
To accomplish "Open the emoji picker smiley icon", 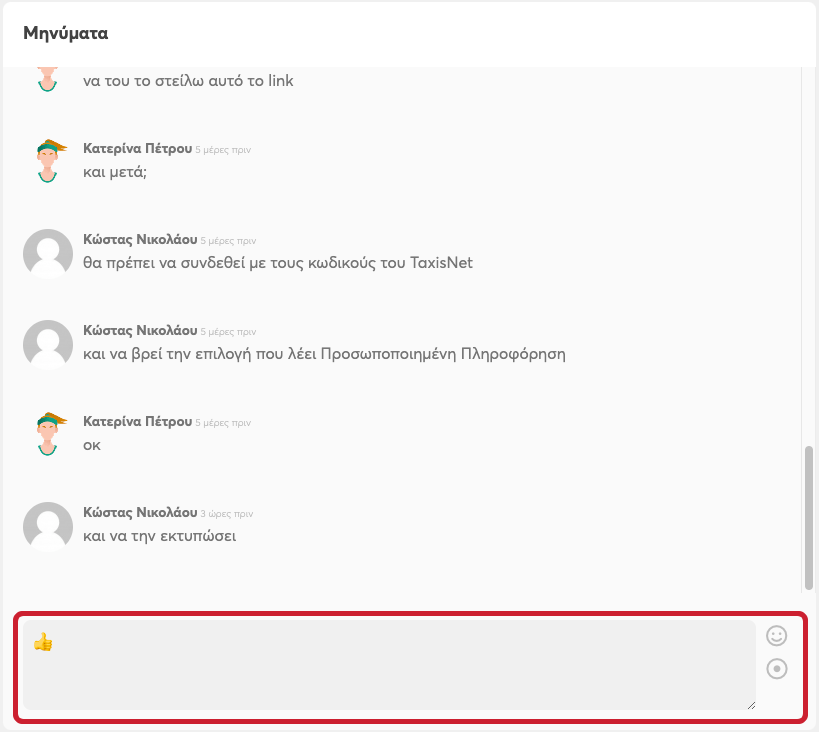I will 776,635.
